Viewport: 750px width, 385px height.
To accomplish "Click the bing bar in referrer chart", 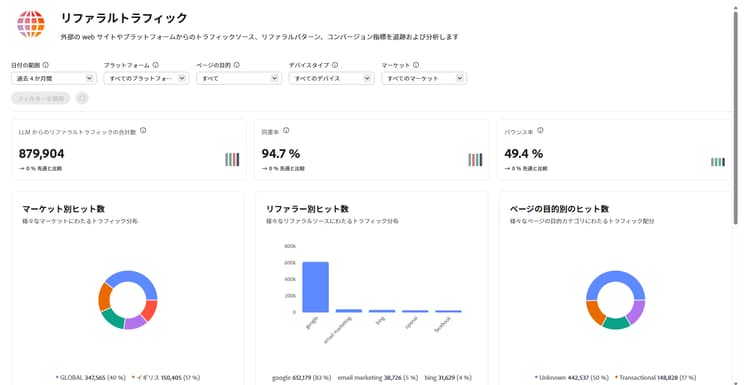I will (x=382, y=311).
